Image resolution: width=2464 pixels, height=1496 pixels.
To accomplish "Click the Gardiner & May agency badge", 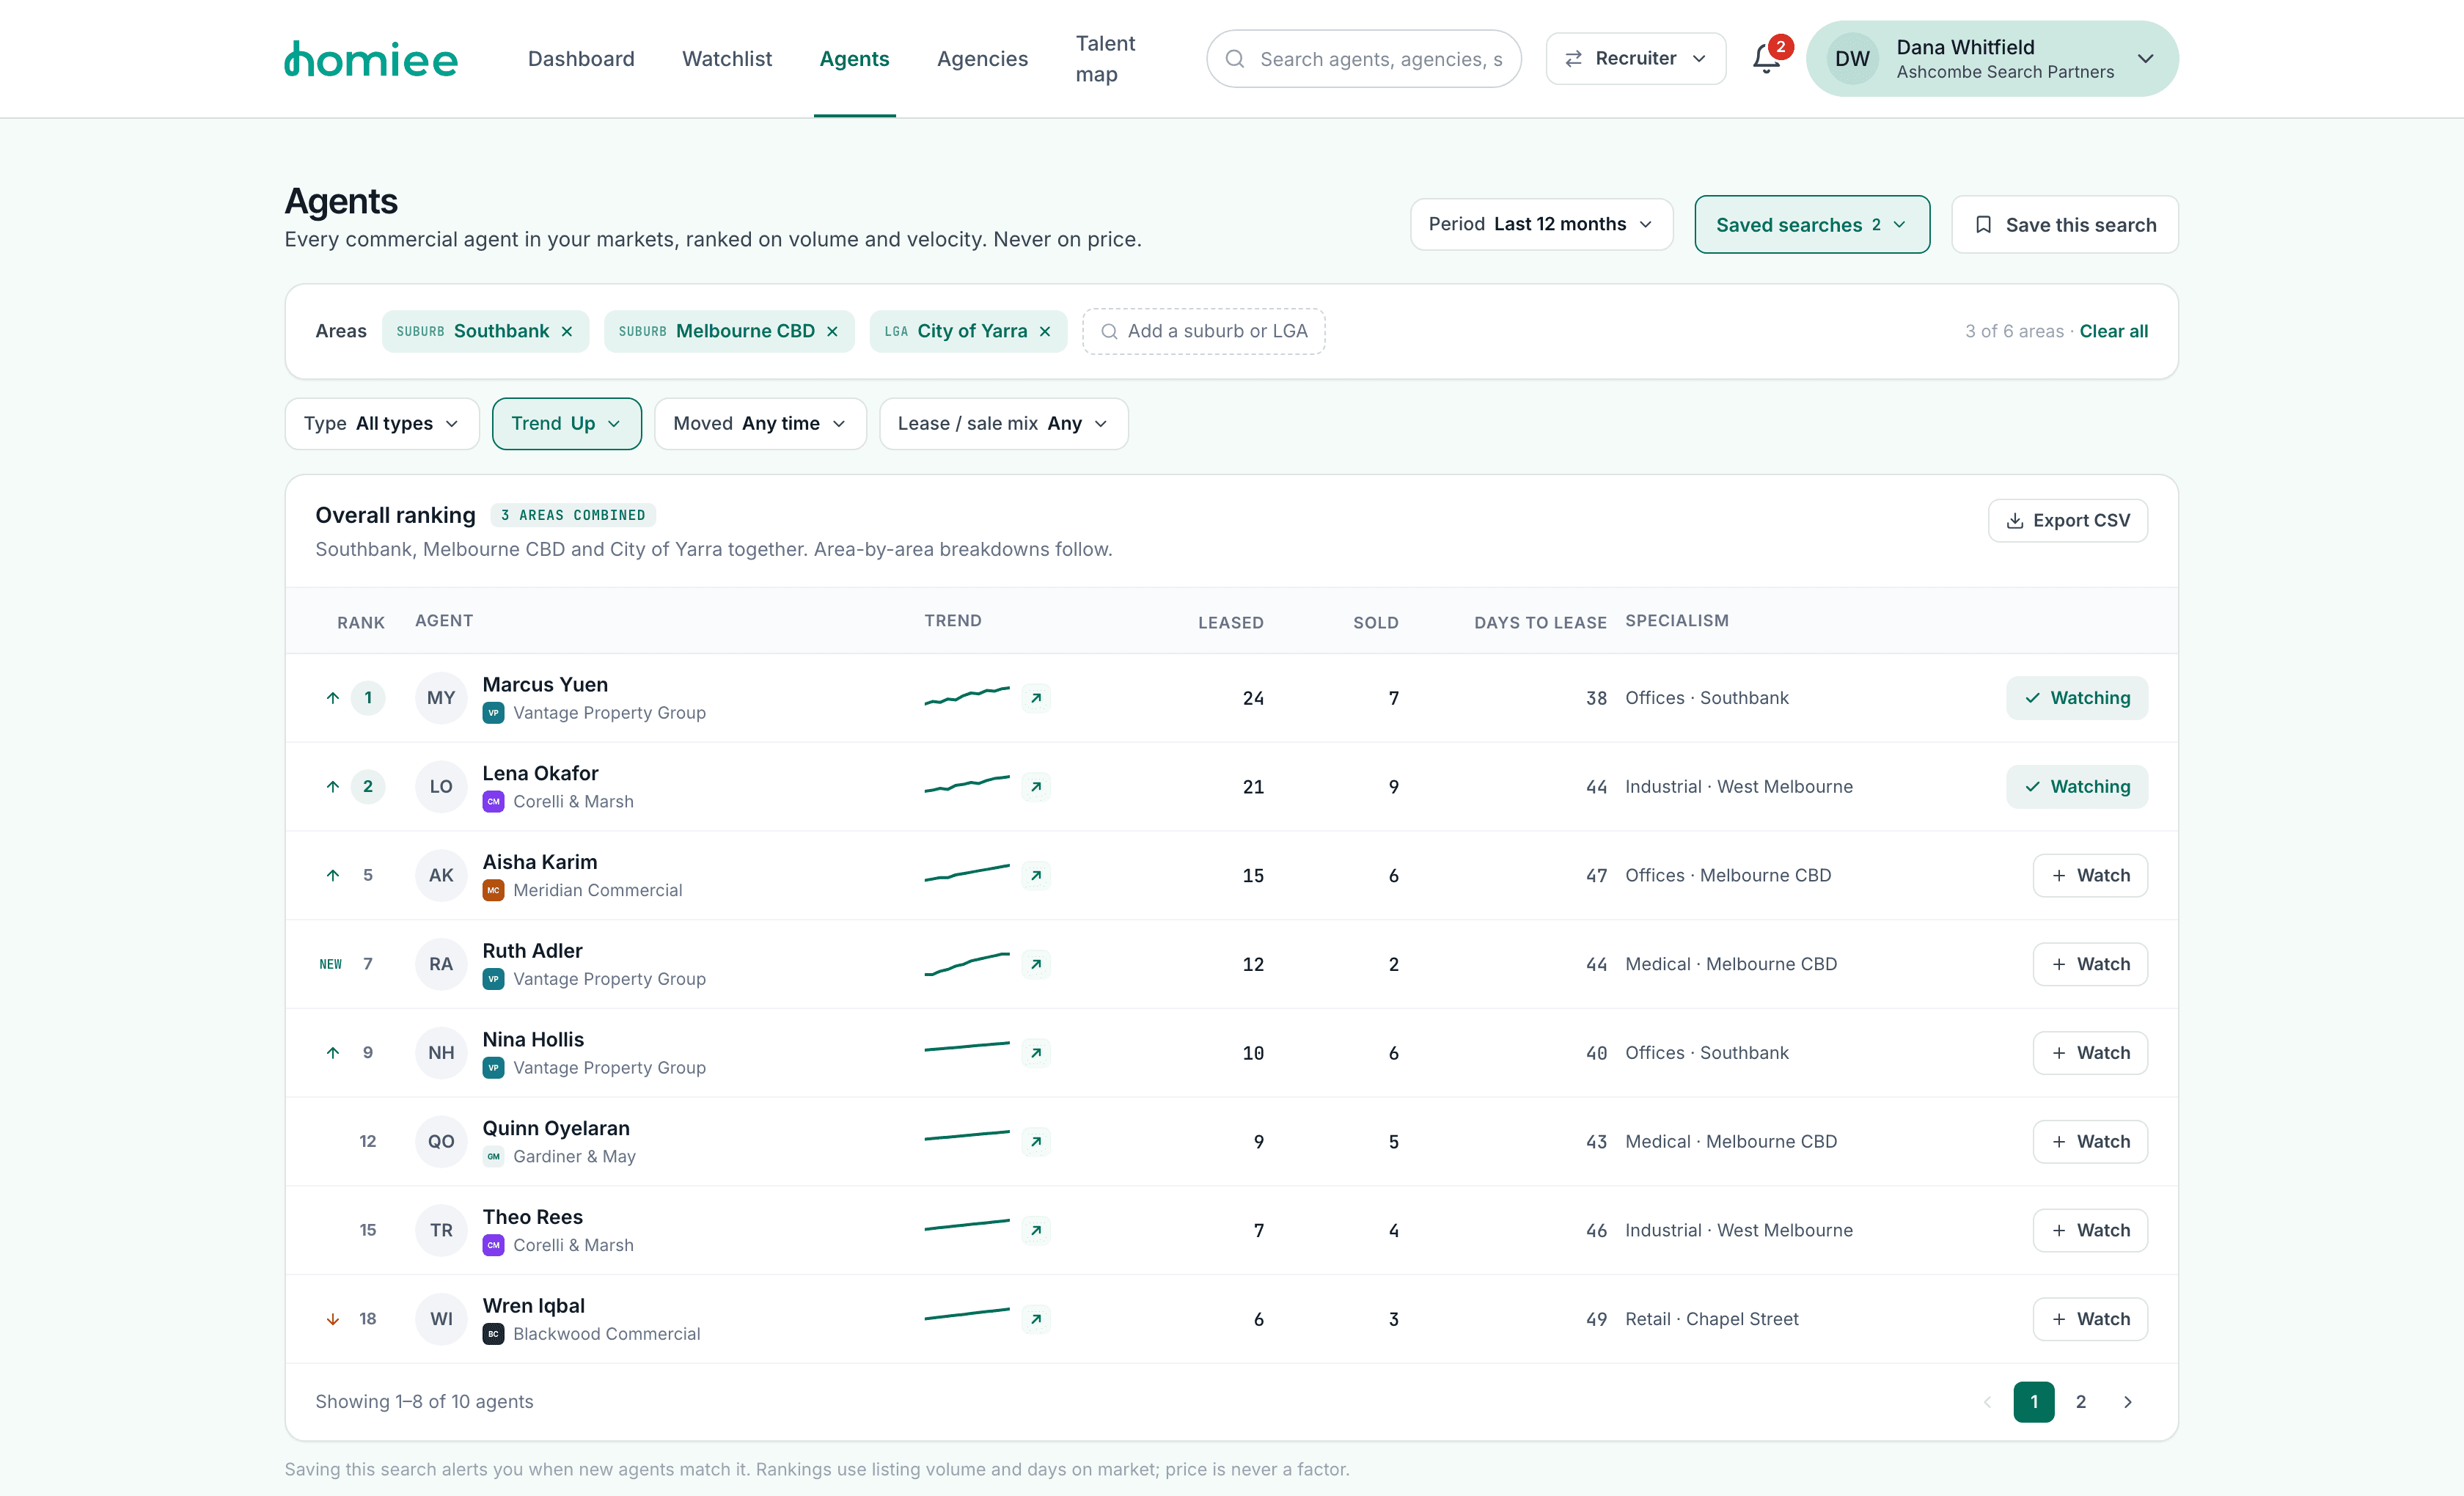I will click(493, 1157).
